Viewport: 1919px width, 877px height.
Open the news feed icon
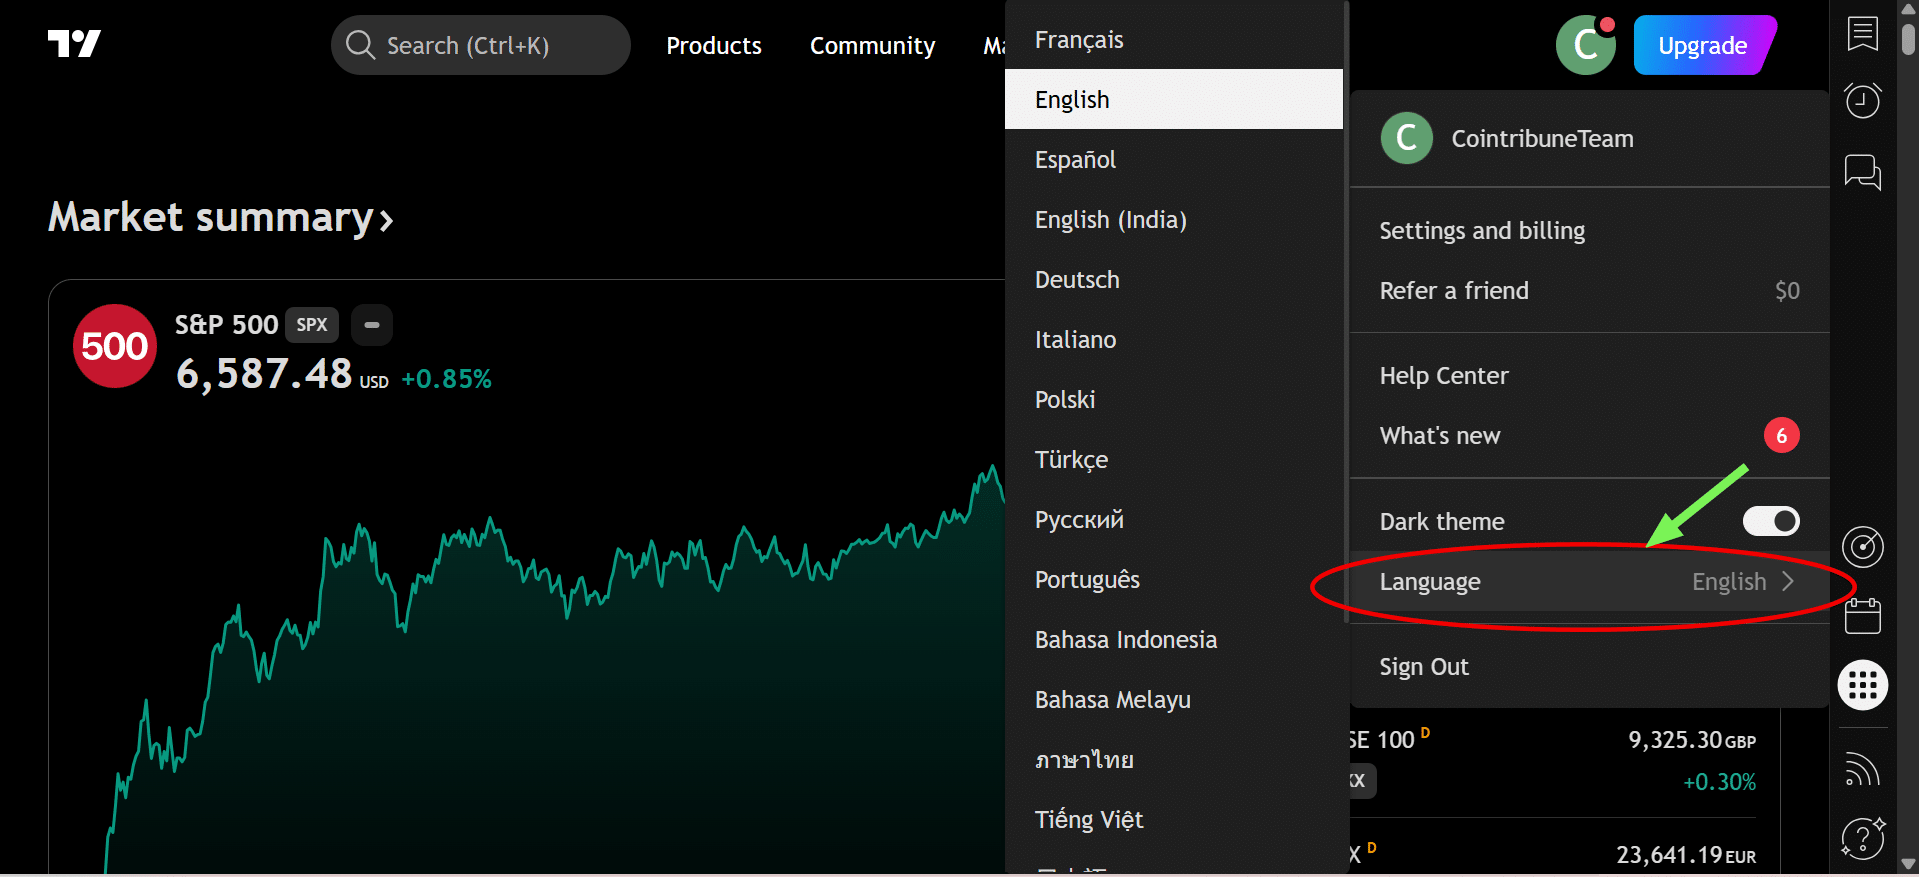pyautogui.click(x=1862, y=769)
